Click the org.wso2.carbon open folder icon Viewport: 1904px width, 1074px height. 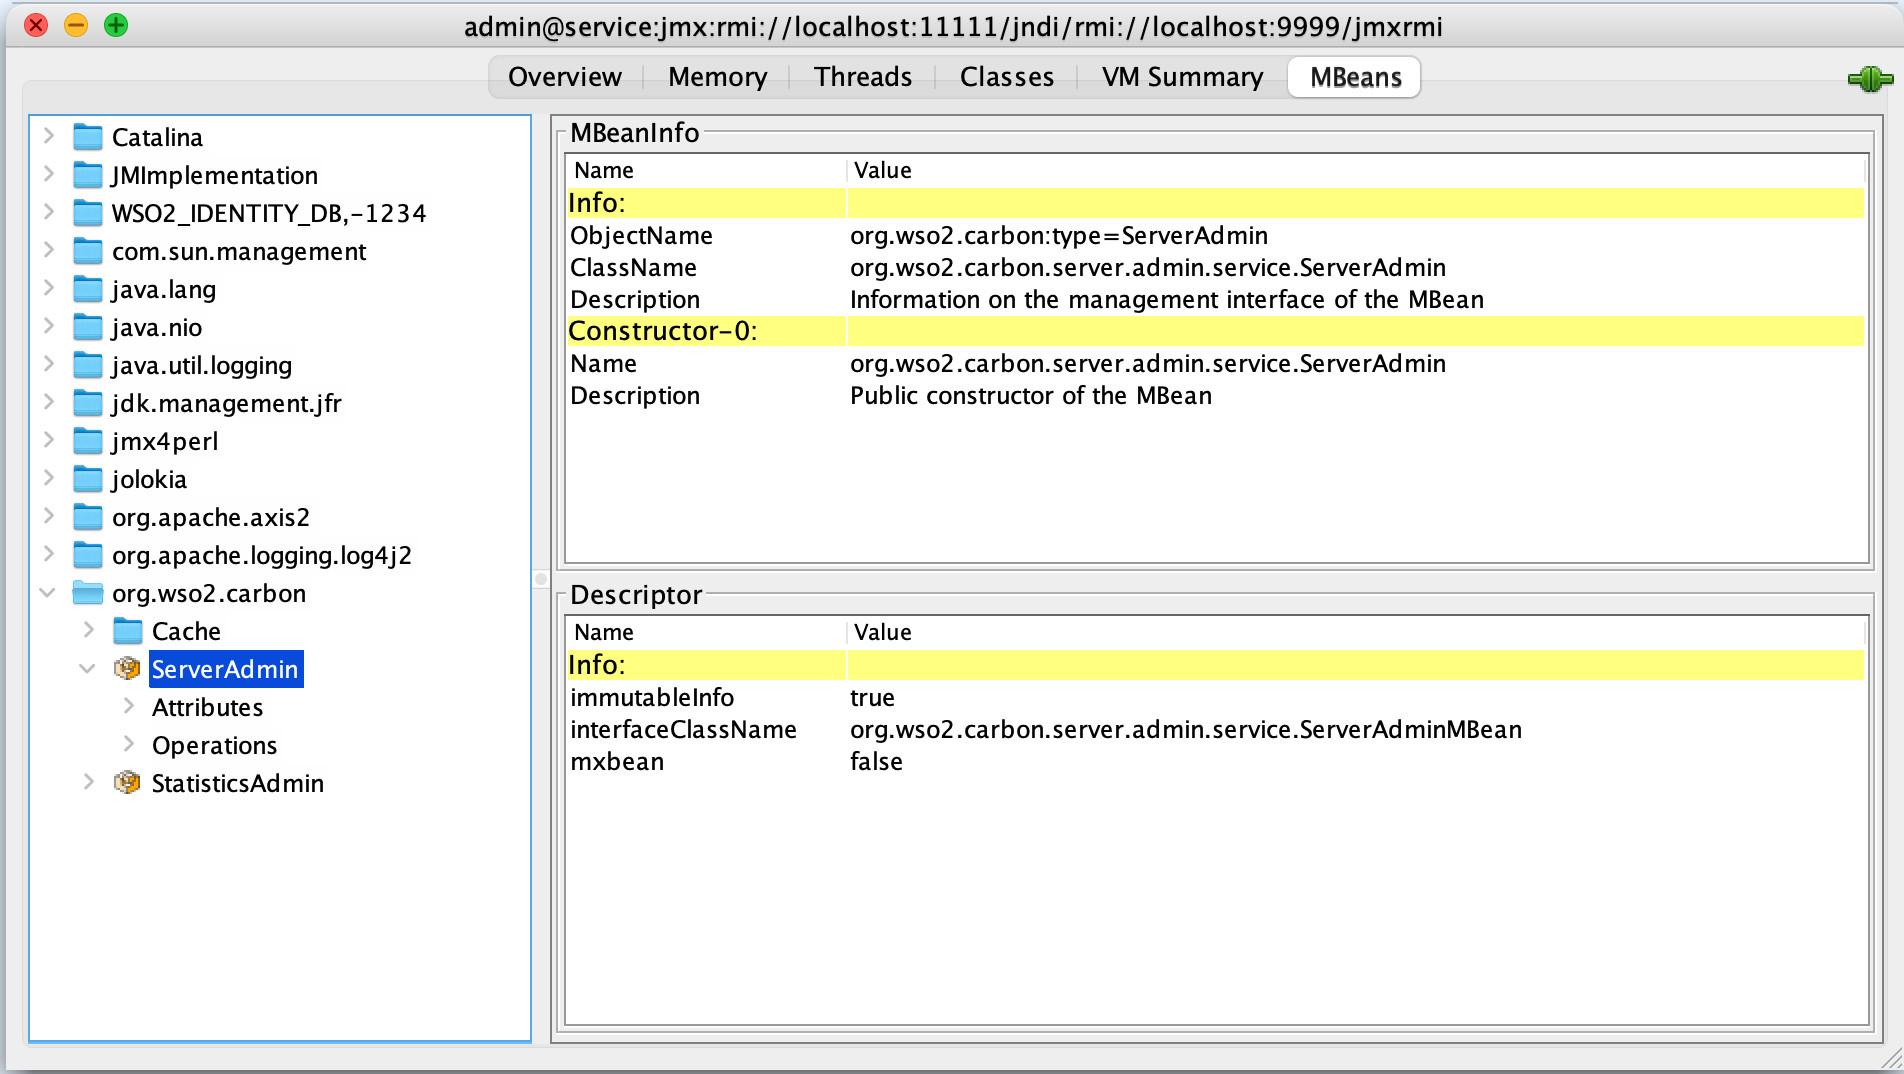click(88, 593)
